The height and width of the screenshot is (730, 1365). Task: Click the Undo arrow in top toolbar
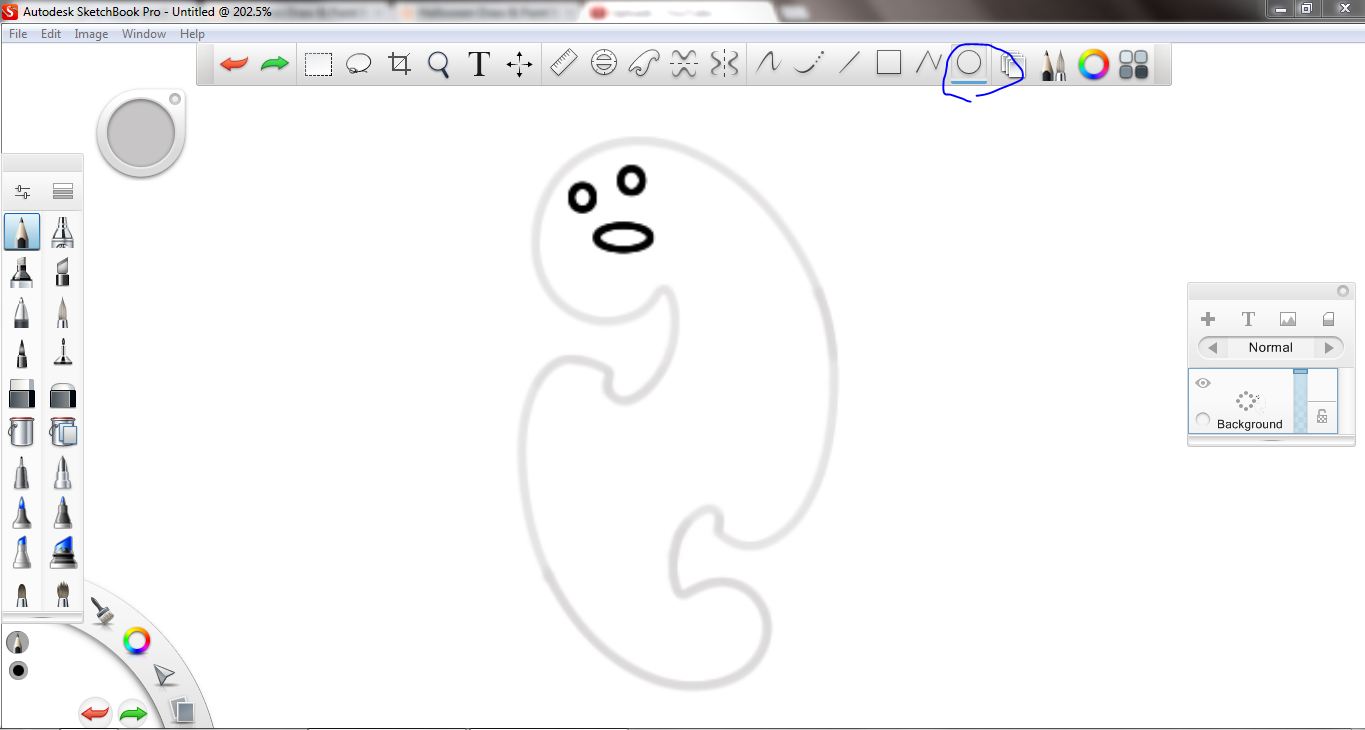pyautogui.click(x=234, y=65)
